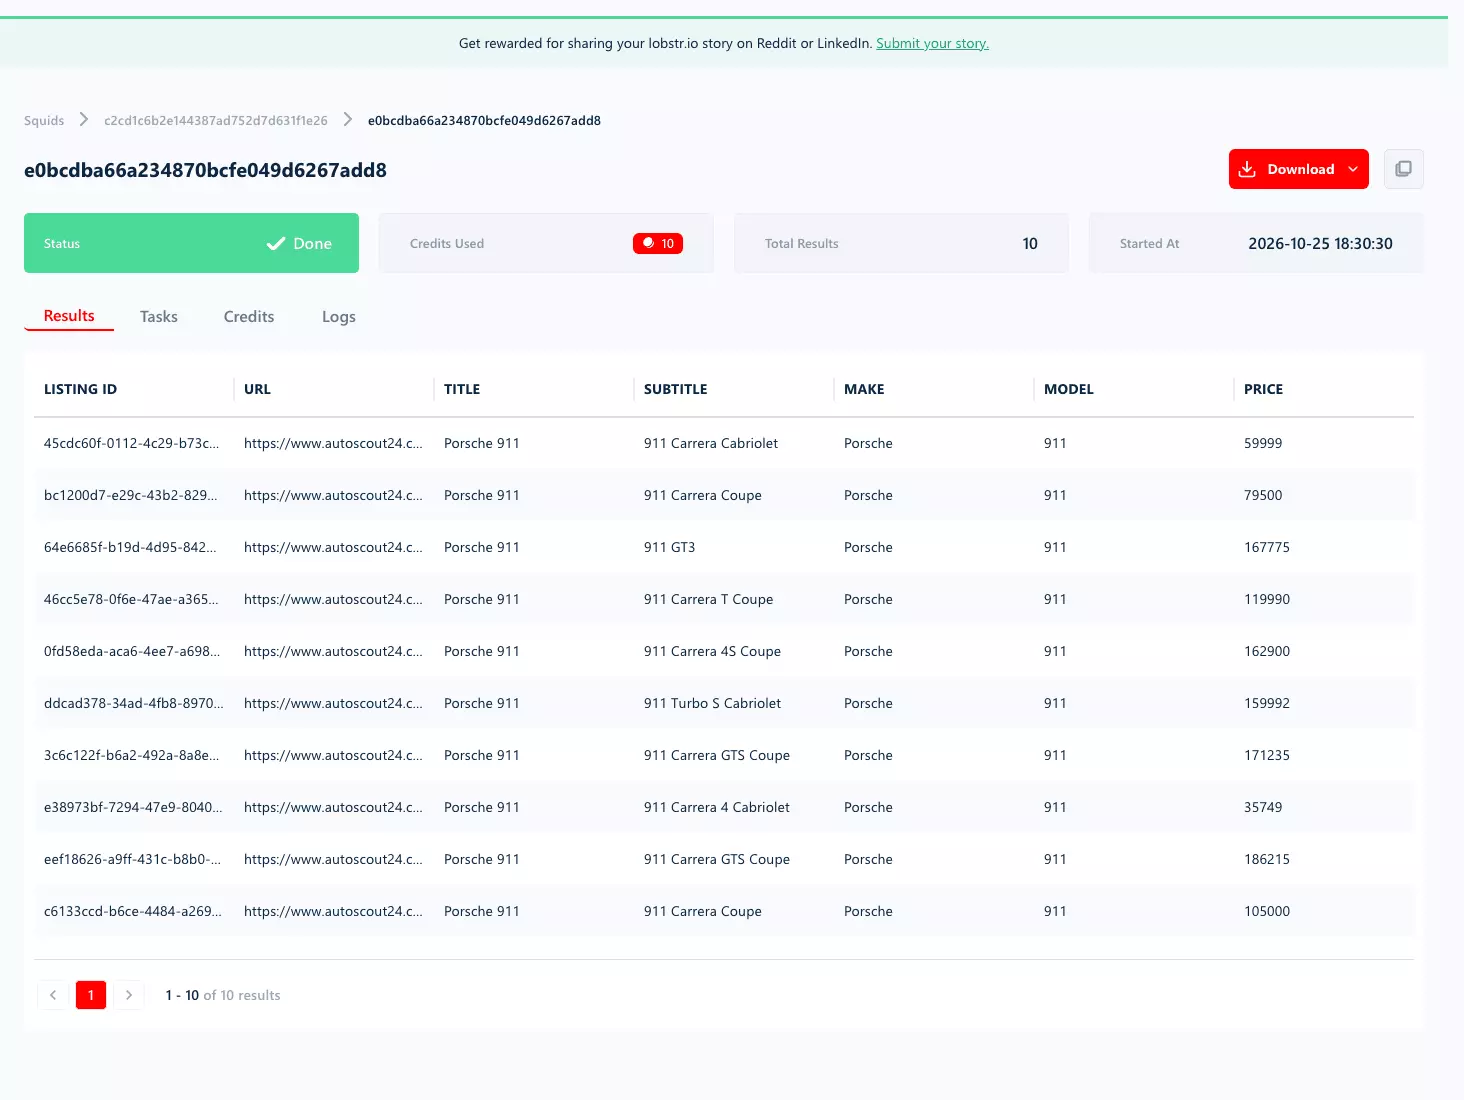Image resolution: width=1464 pixels, height=1100 pixels.
Task: Click the Started At timestamp 2026-10-25 18:30:30
Action: (1320, 243)
